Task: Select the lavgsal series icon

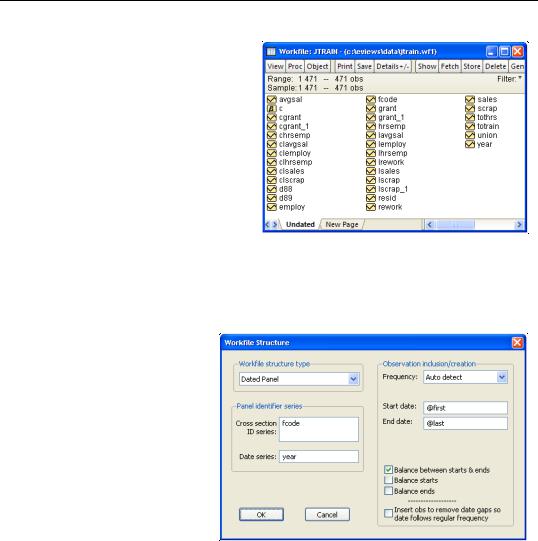Action: [x=371, y=135]
